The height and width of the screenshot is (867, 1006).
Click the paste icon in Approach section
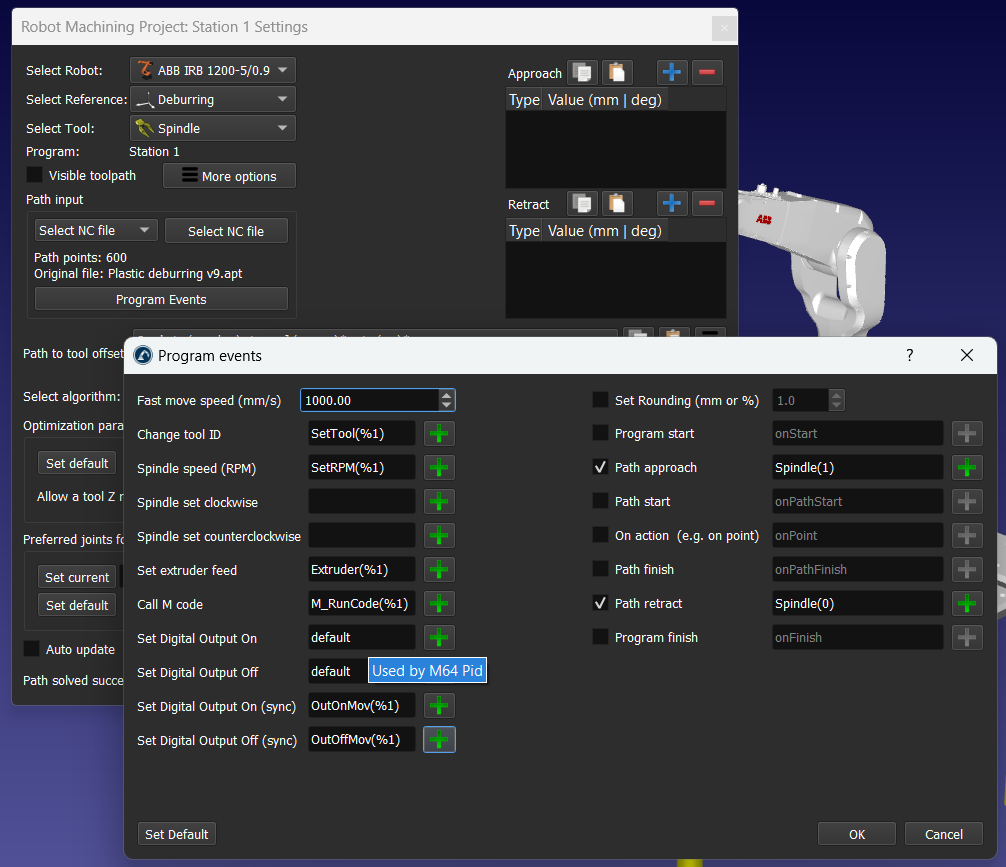(x=618, y=72)
